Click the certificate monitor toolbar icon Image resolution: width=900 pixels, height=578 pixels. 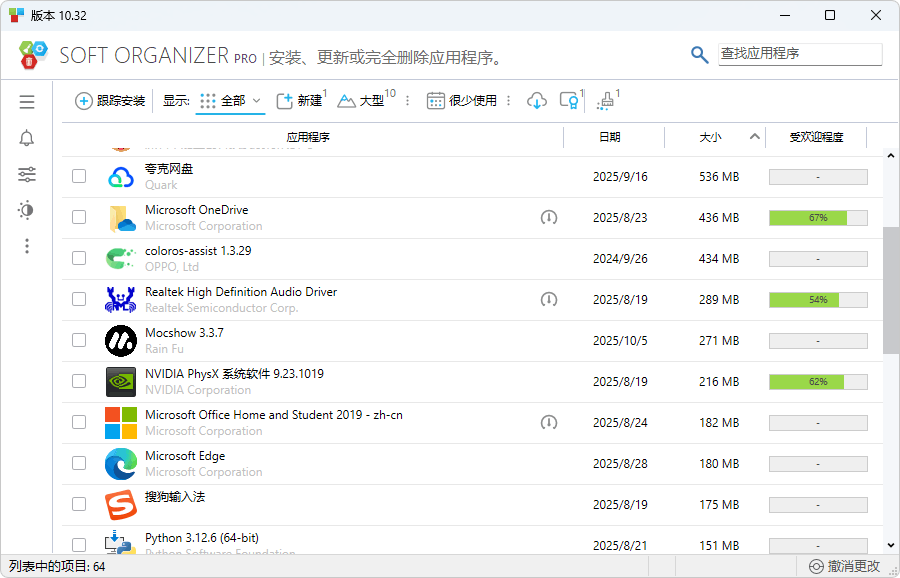pyautogui.click(x=569, y=100)
